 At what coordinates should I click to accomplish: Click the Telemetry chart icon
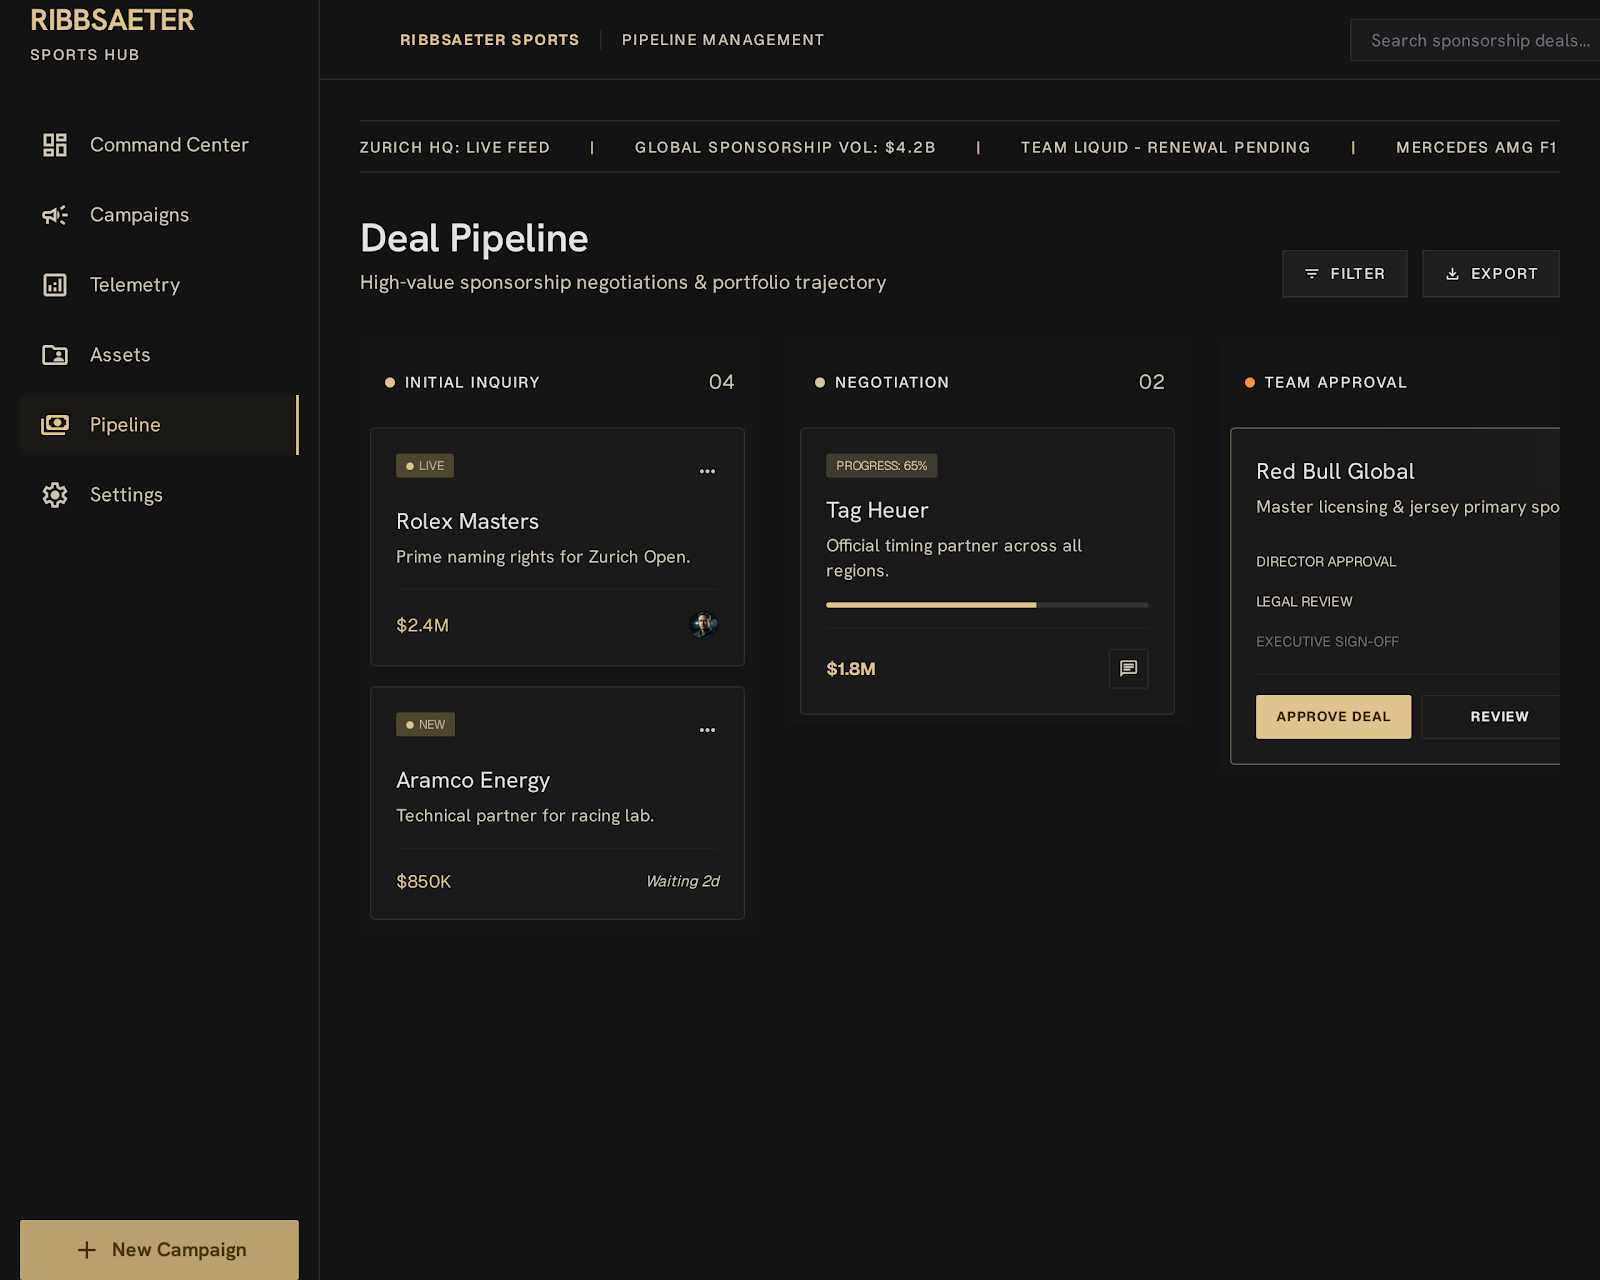(55, 285)
